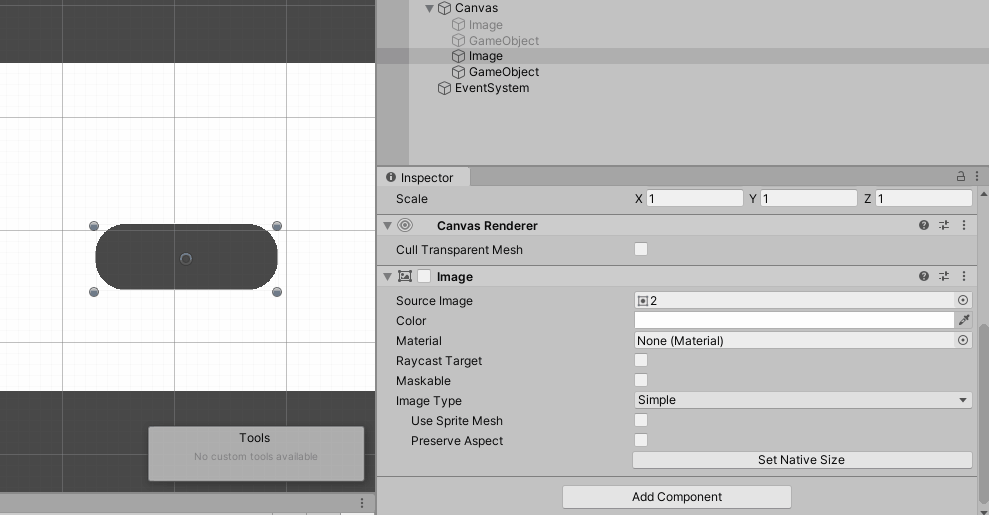Select the active GameObject under Canvas
The width and height of the screenshot is (989, 515).
tap(503, 72)
